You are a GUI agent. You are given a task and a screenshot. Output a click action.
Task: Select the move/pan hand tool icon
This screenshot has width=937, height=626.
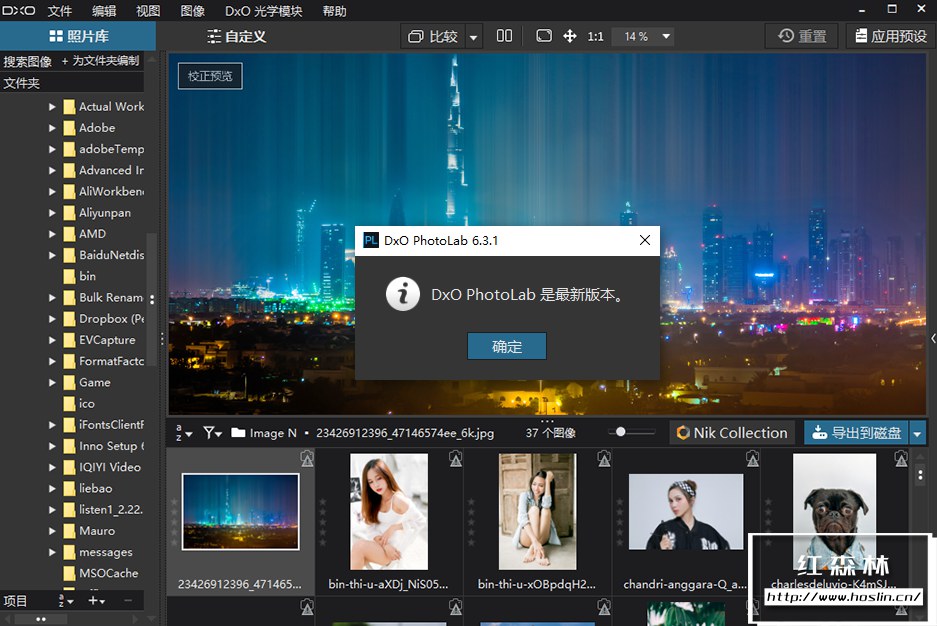[x=569, y=36]
